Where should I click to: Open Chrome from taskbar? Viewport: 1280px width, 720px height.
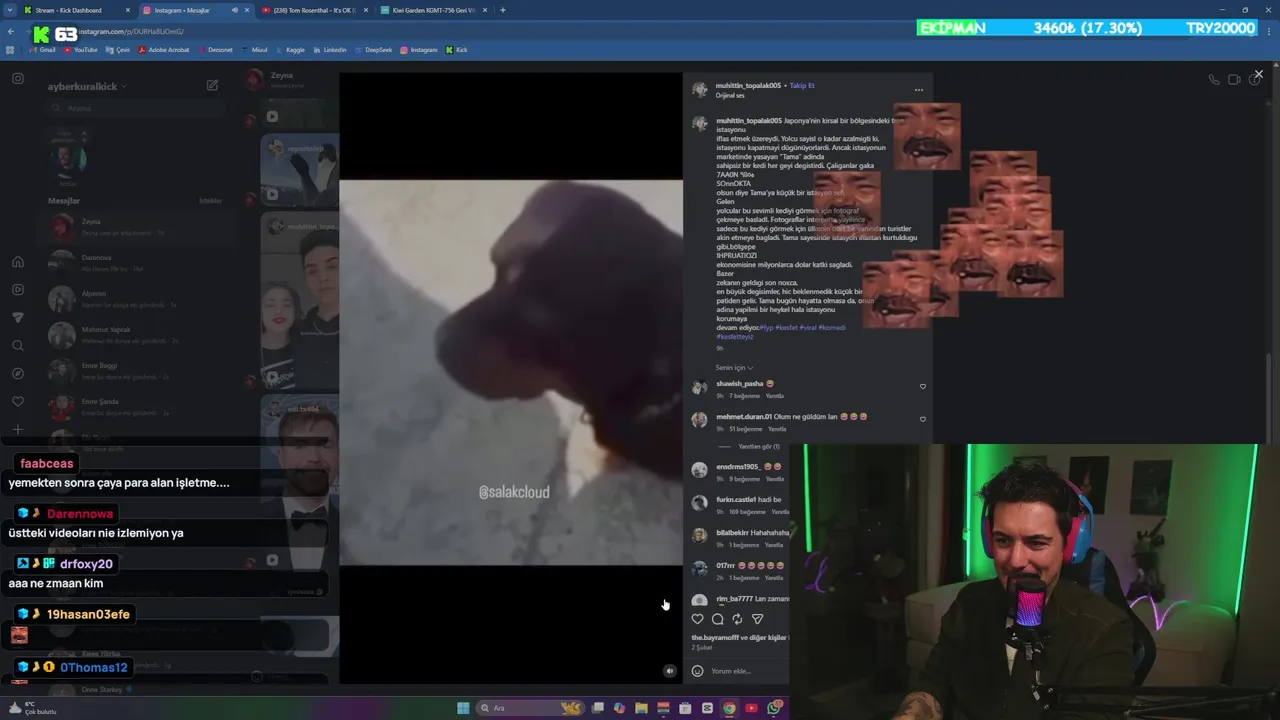point(729,708)
